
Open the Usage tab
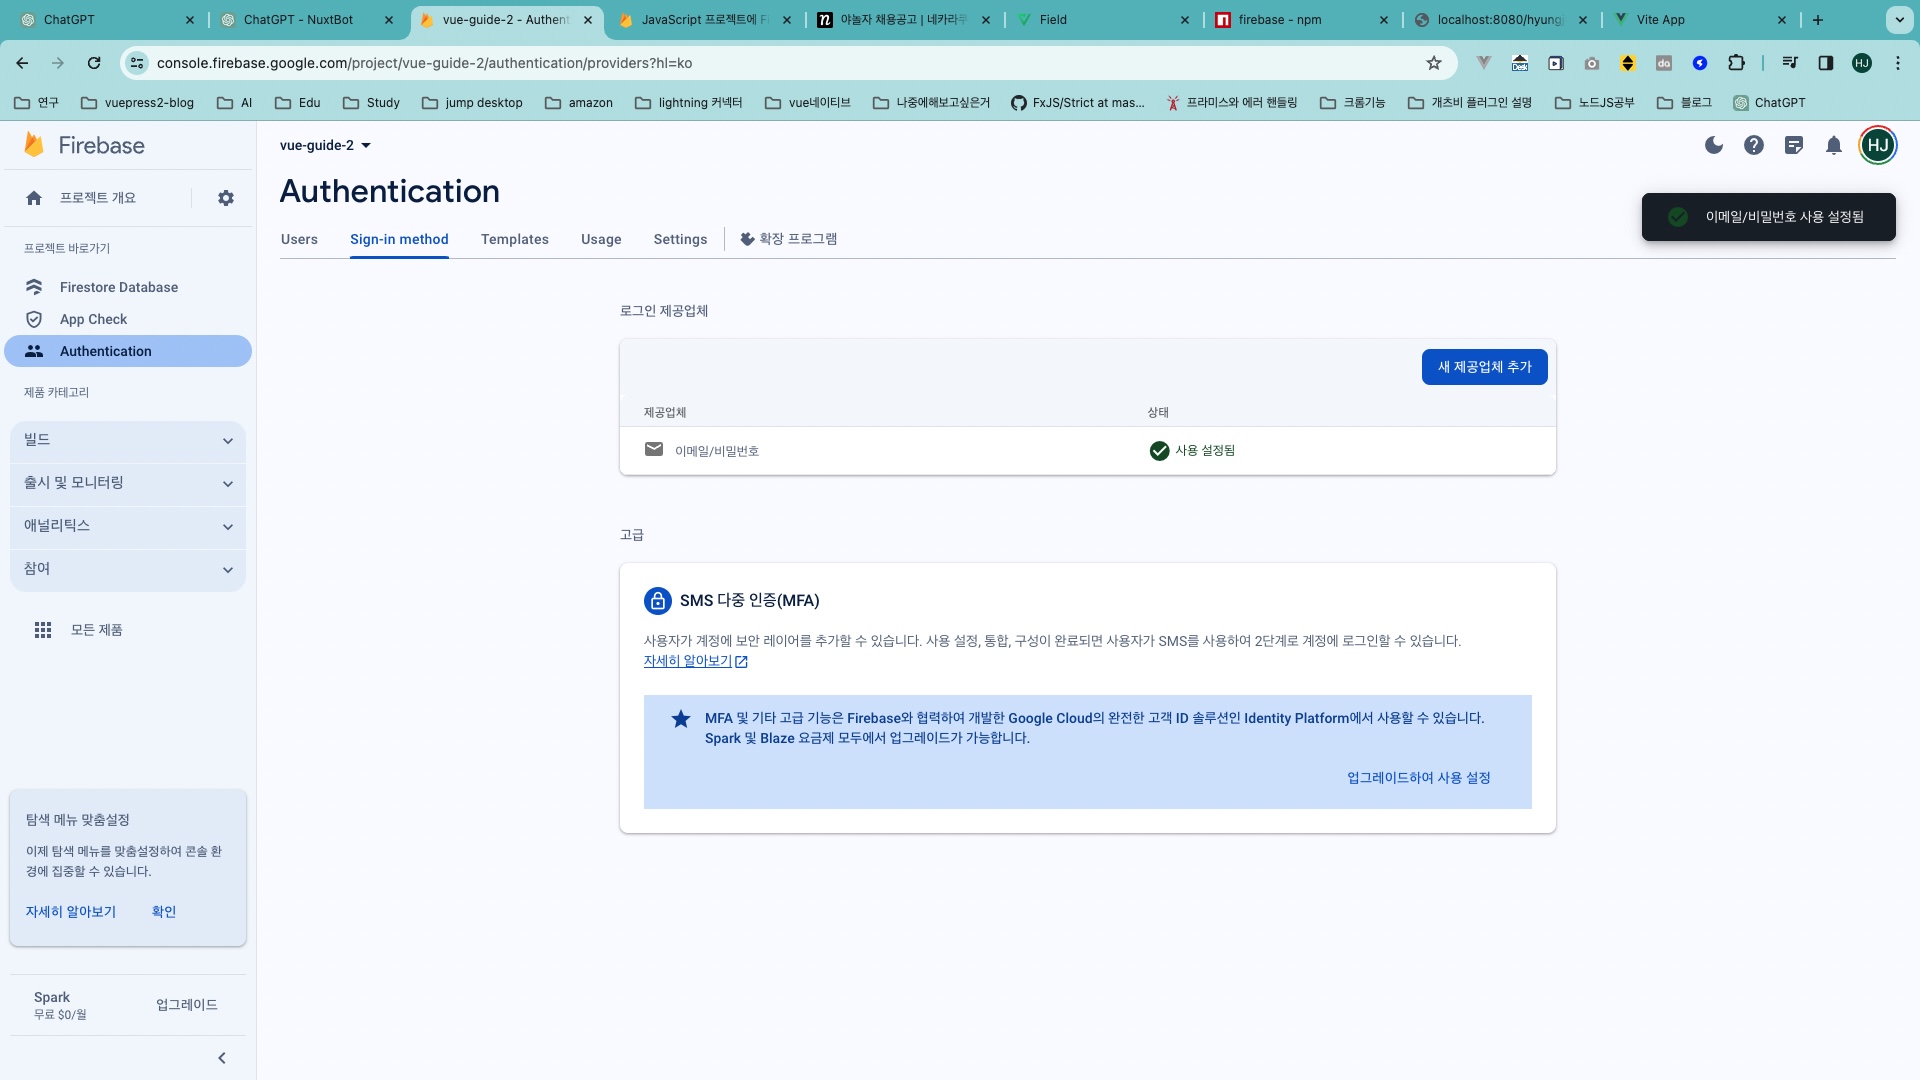tap(601, 239)
